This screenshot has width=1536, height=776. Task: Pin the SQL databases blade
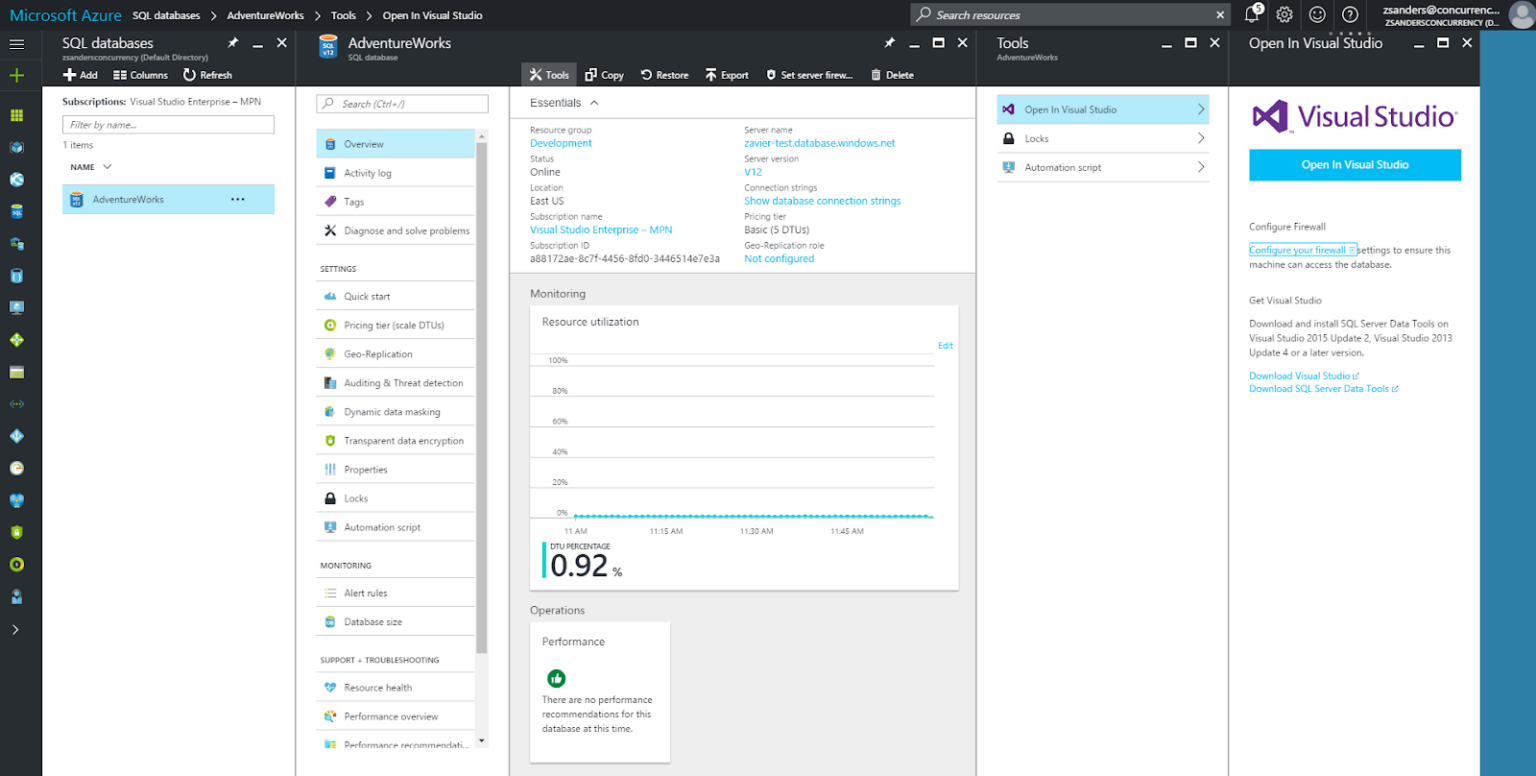tap(233, 43)
